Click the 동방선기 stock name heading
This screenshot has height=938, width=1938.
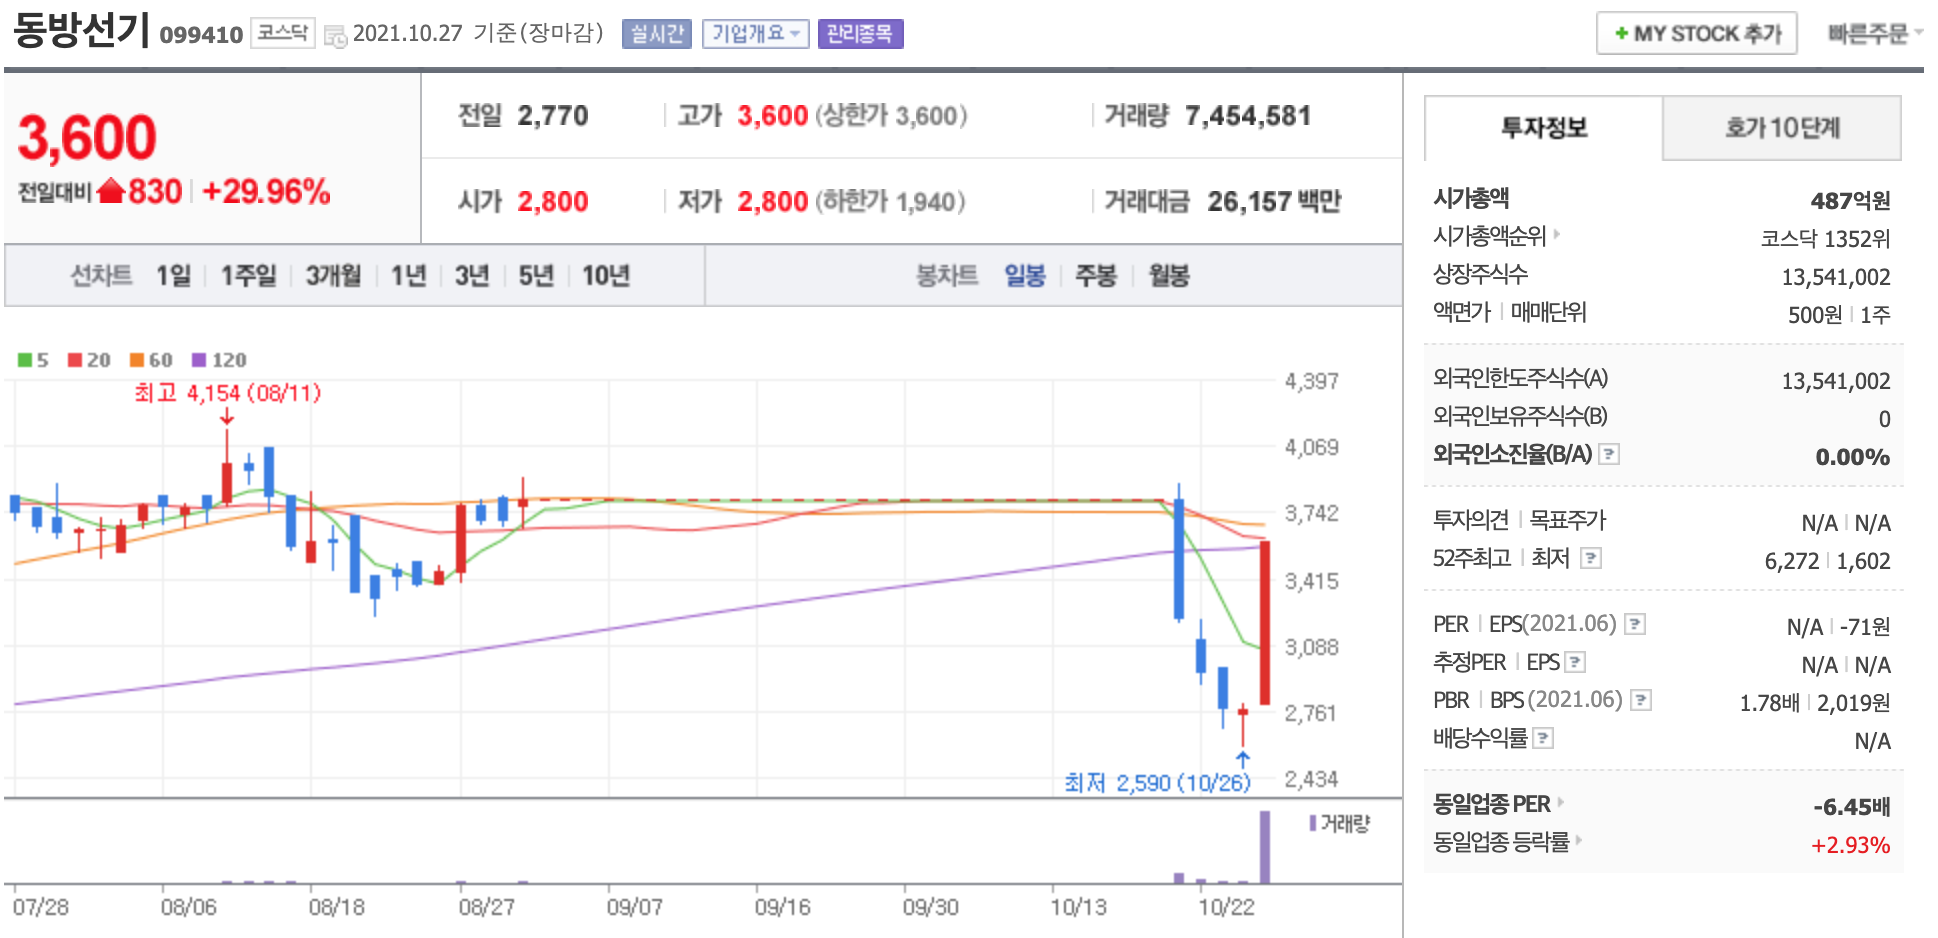point(81,30)
